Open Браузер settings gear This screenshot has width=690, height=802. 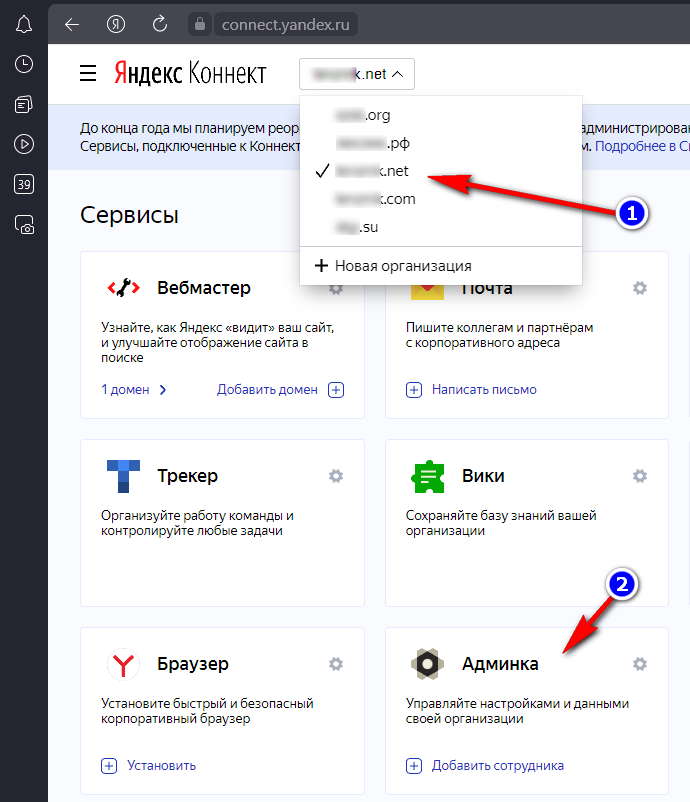[x=336, y=664]
